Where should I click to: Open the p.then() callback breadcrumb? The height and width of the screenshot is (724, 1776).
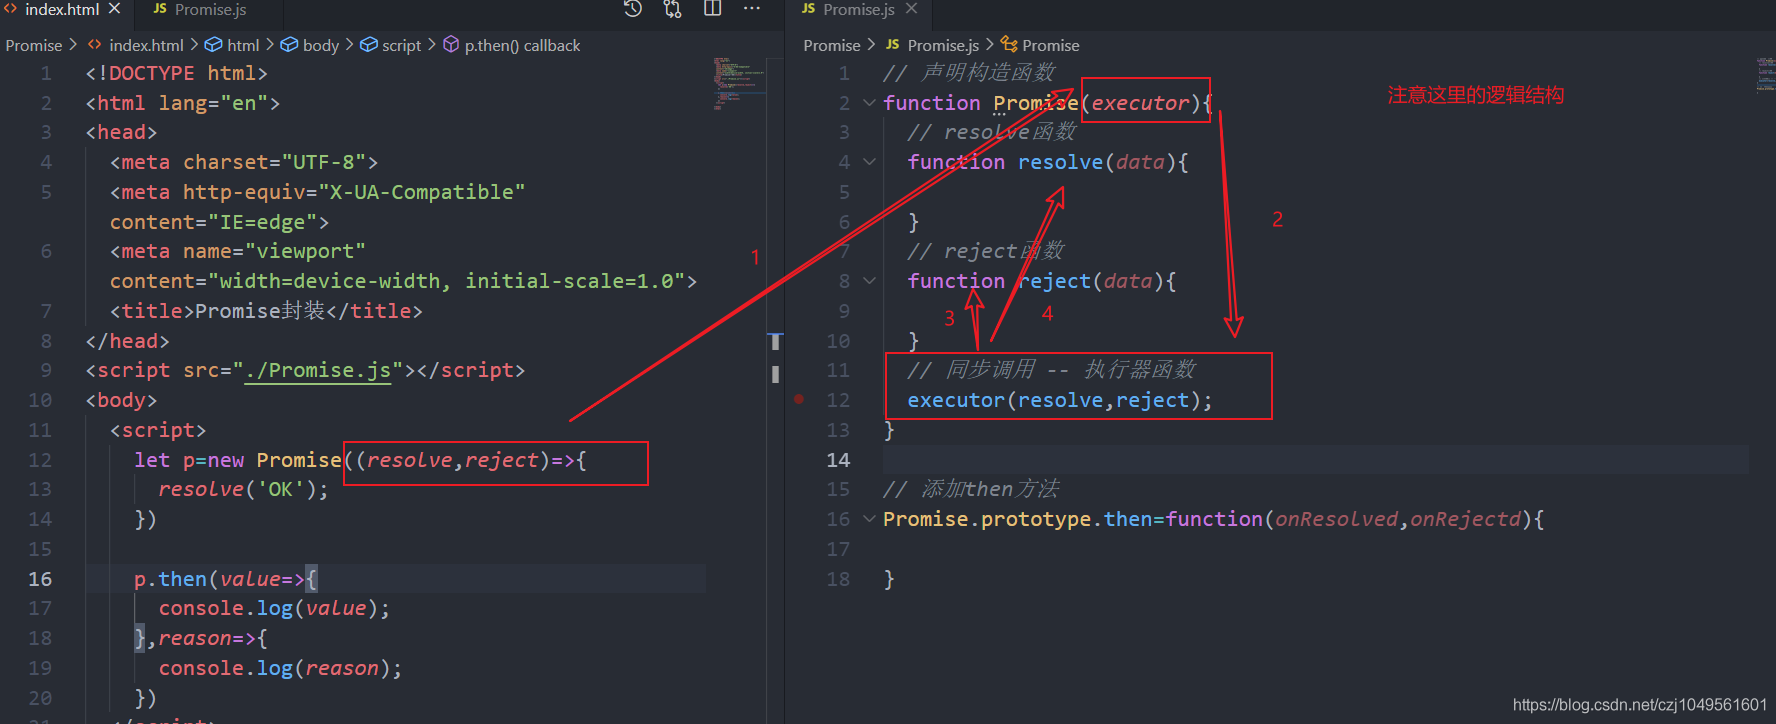click(x=511, y=45)
